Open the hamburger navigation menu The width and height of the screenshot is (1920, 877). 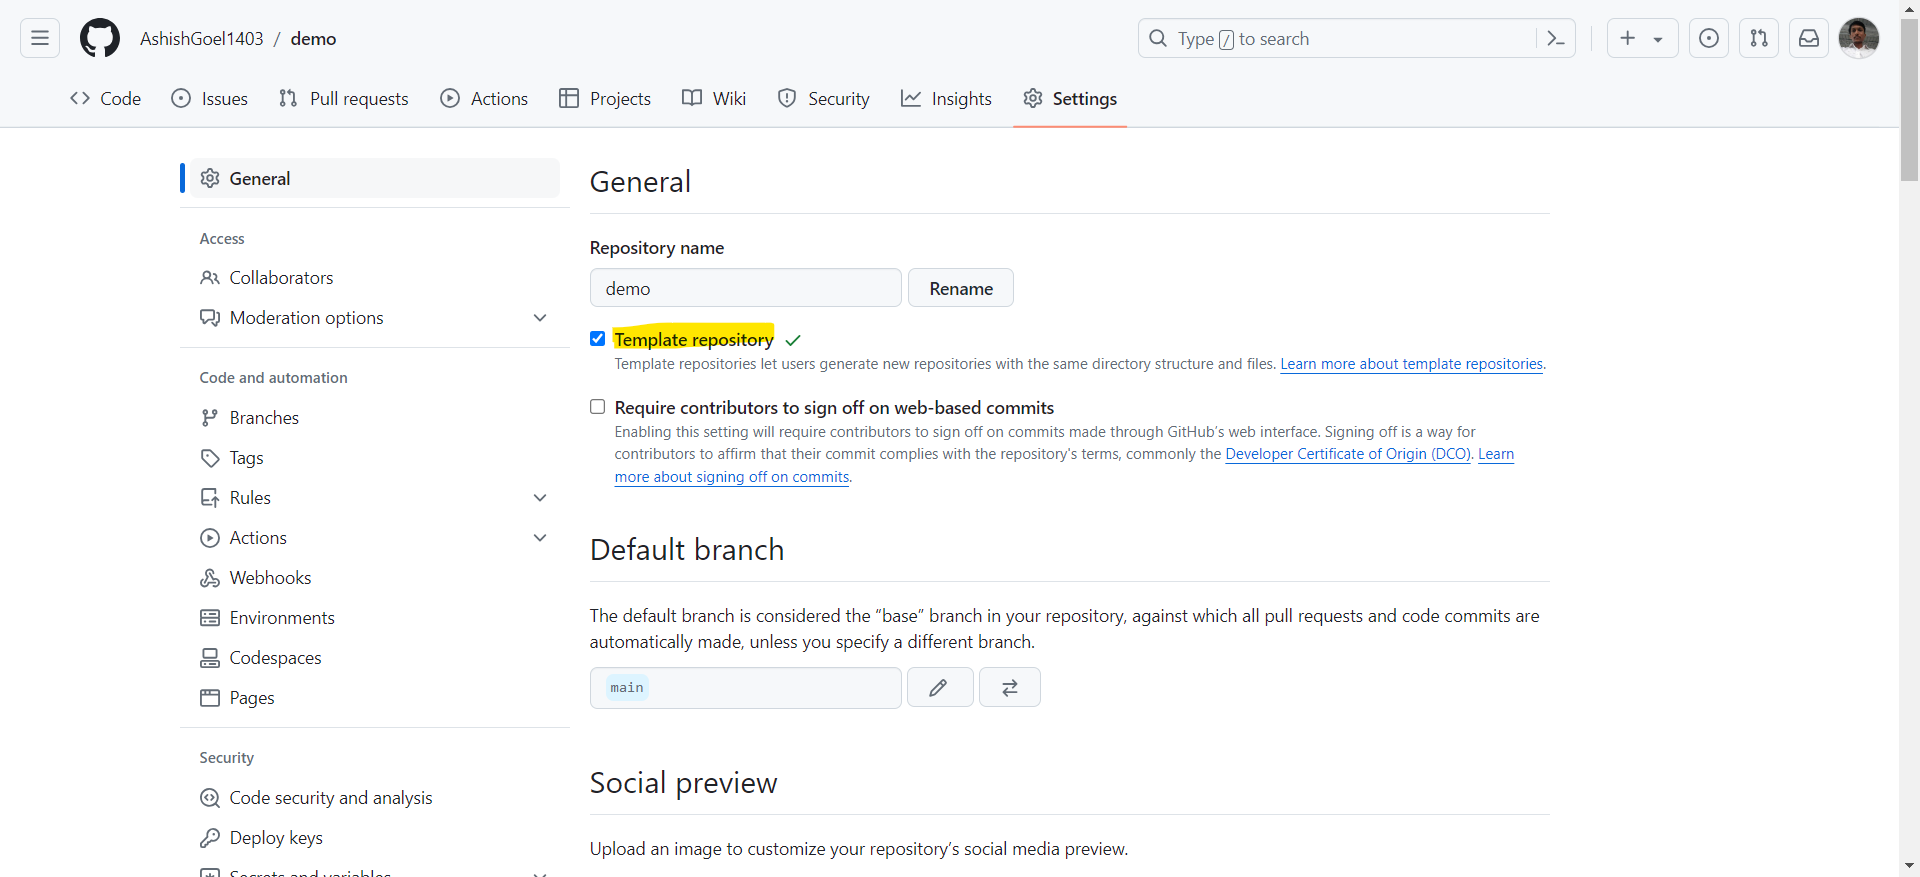point(40,39)
